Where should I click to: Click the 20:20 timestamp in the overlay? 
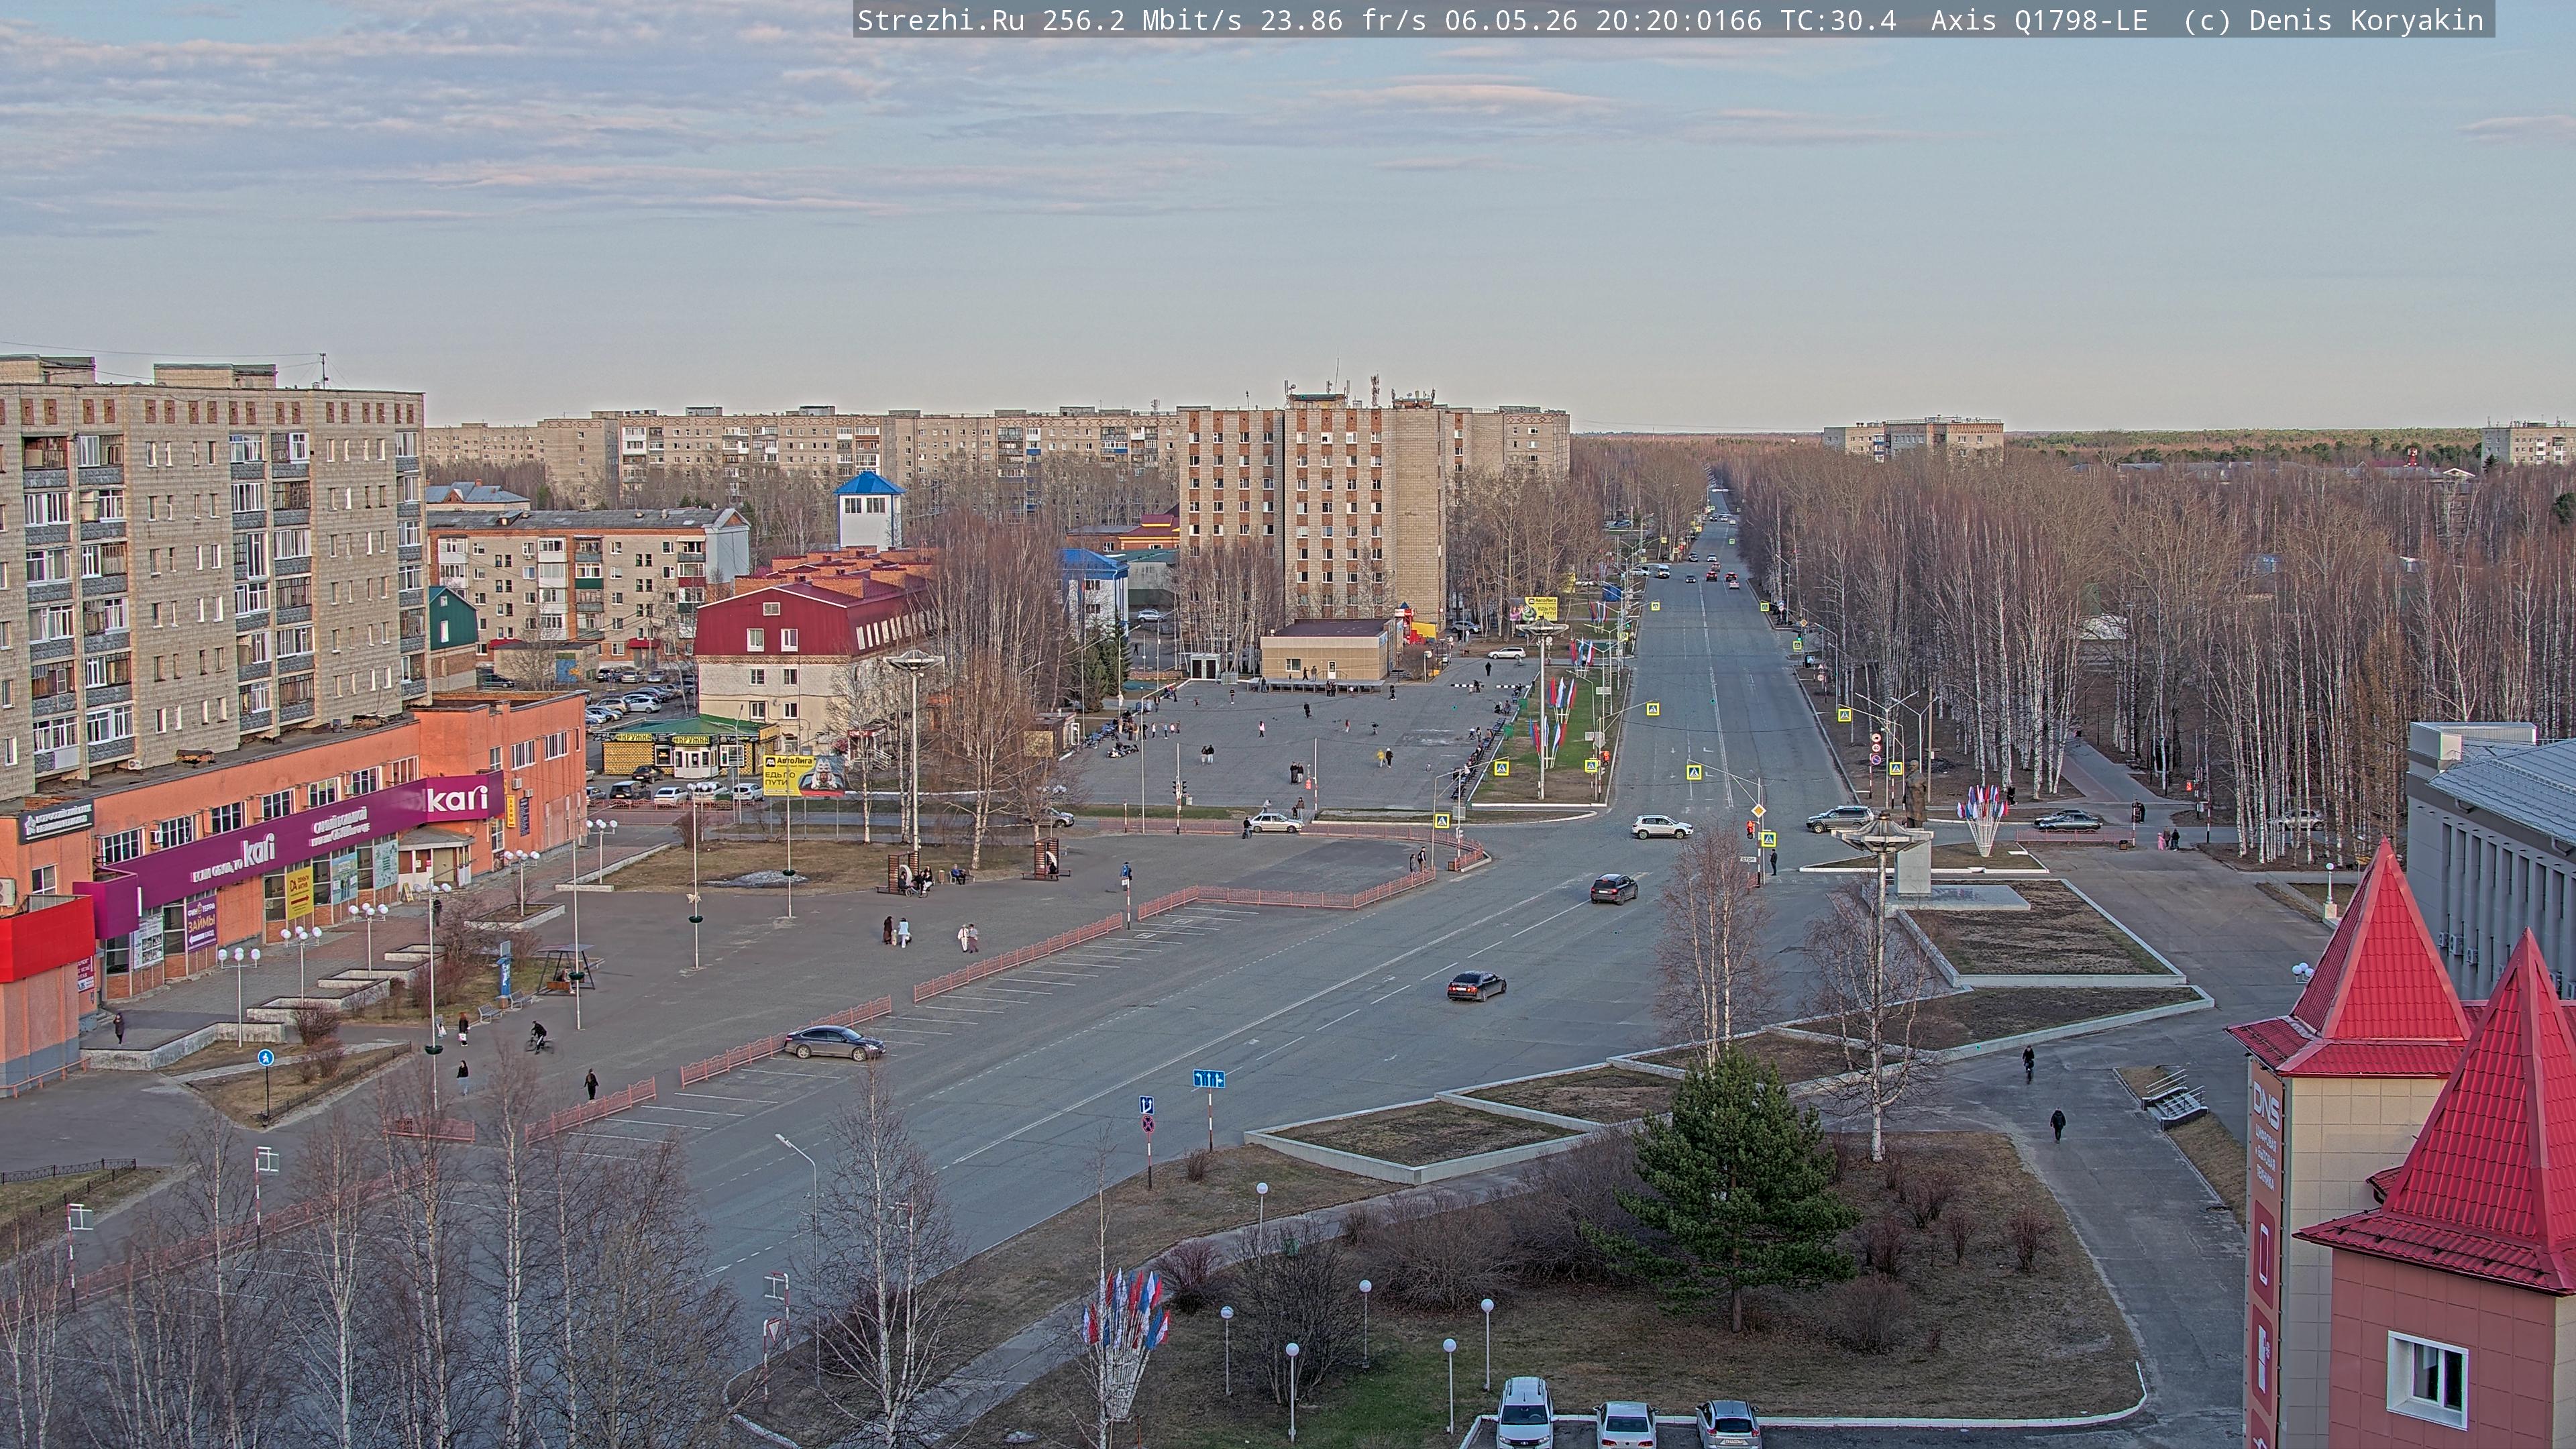(1637, 21)
